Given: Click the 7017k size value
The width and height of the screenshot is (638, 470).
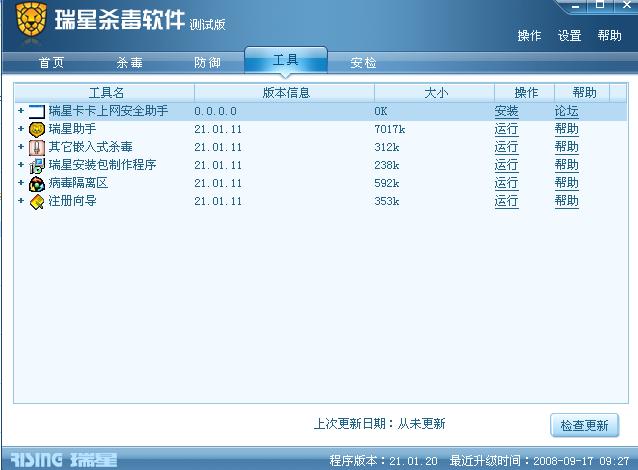Looking at the screenshot, I should (390, 129).
